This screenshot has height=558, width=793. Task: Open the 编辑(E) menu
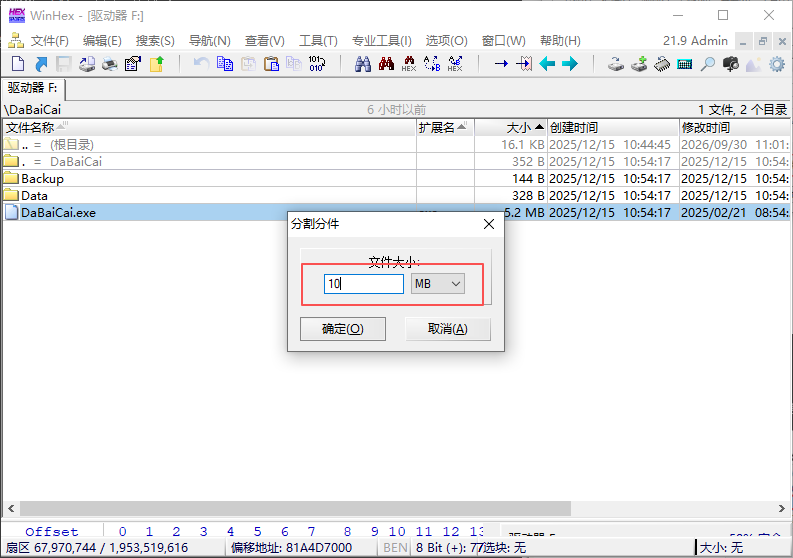pos(102,40)
